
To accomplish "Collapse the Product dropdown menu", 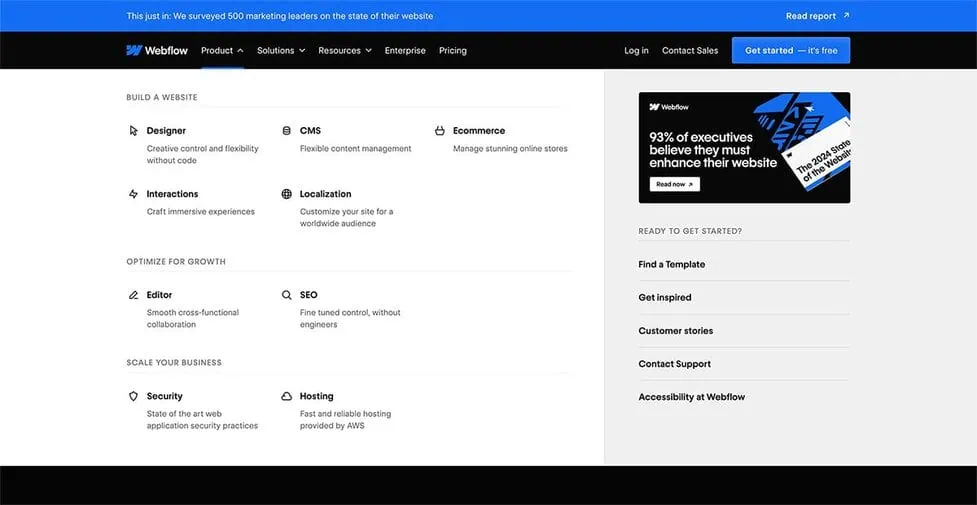I will pyautogui.click(x=222, y=50).
